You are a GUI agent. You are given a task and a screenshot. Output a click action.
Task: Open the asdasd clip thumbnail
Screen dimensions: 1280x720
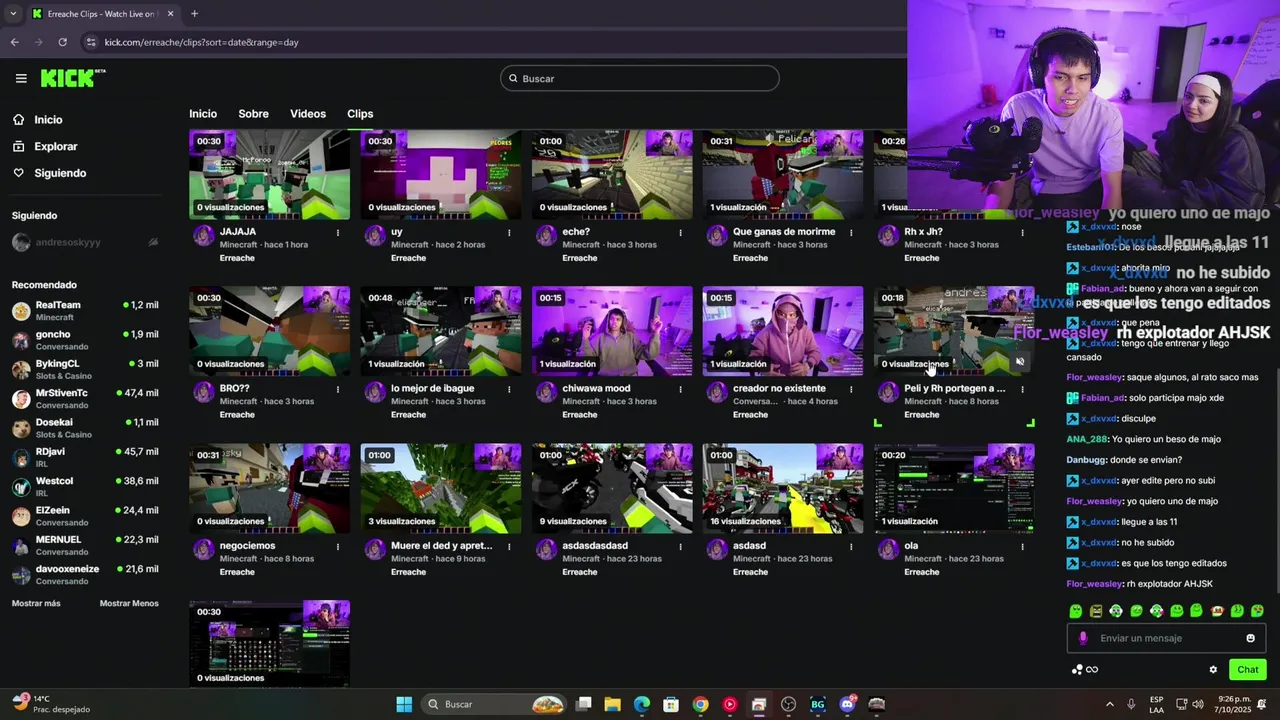click(782, 489)
